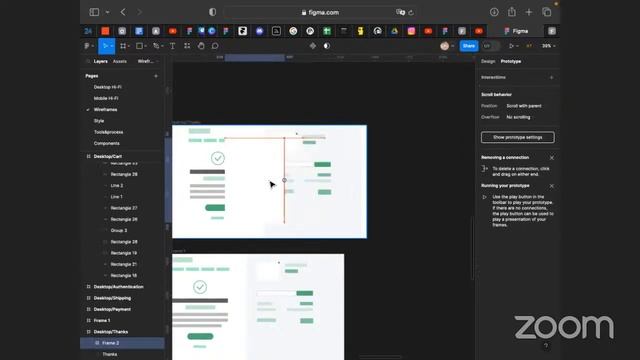Select the Wireframes page
This screenshot has height=360, width=640.
pyautogui.click(x=105, y=109)
